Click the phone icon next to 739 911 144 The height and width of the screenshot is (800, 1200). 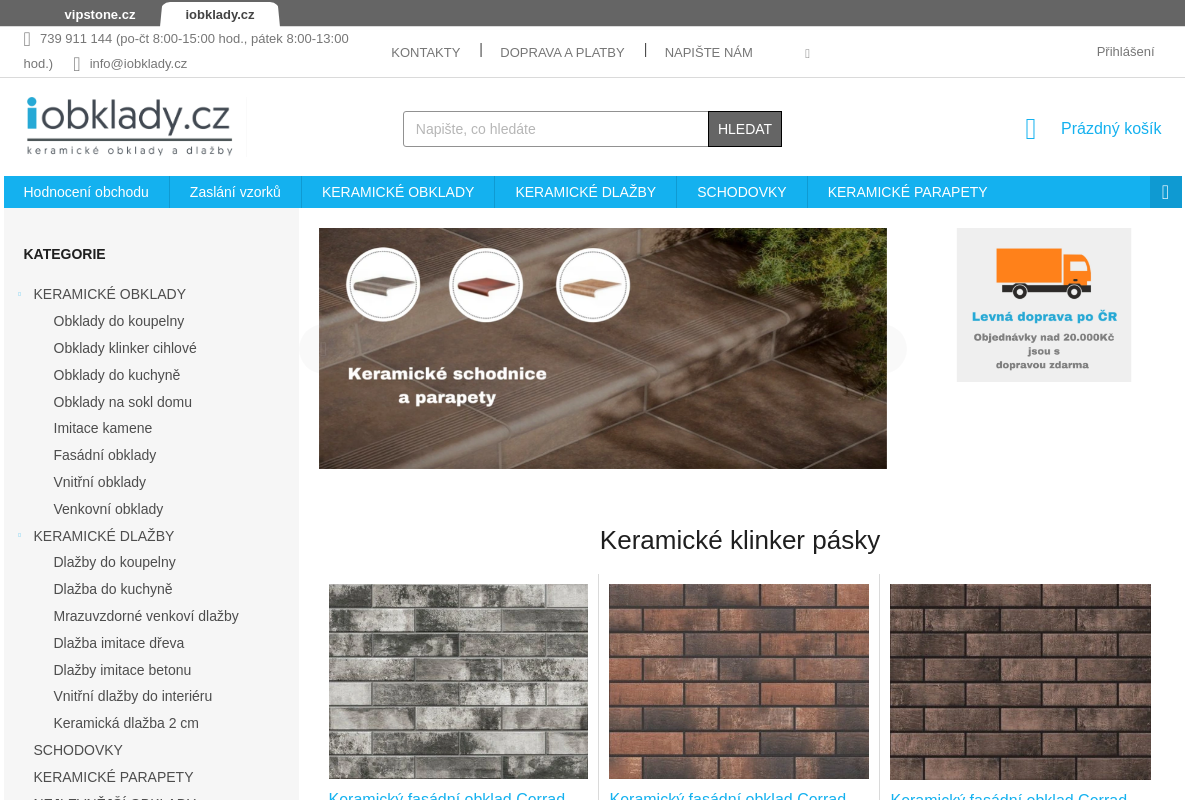(x=26, y=38)
